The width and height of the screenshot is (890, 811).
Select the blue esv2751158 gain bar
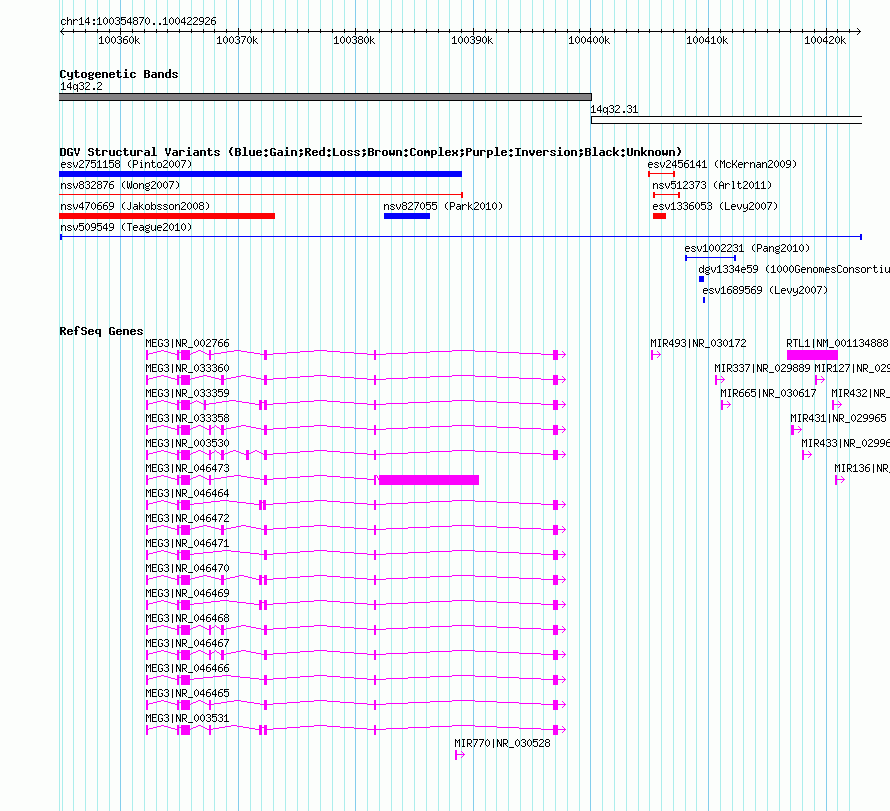261,174
